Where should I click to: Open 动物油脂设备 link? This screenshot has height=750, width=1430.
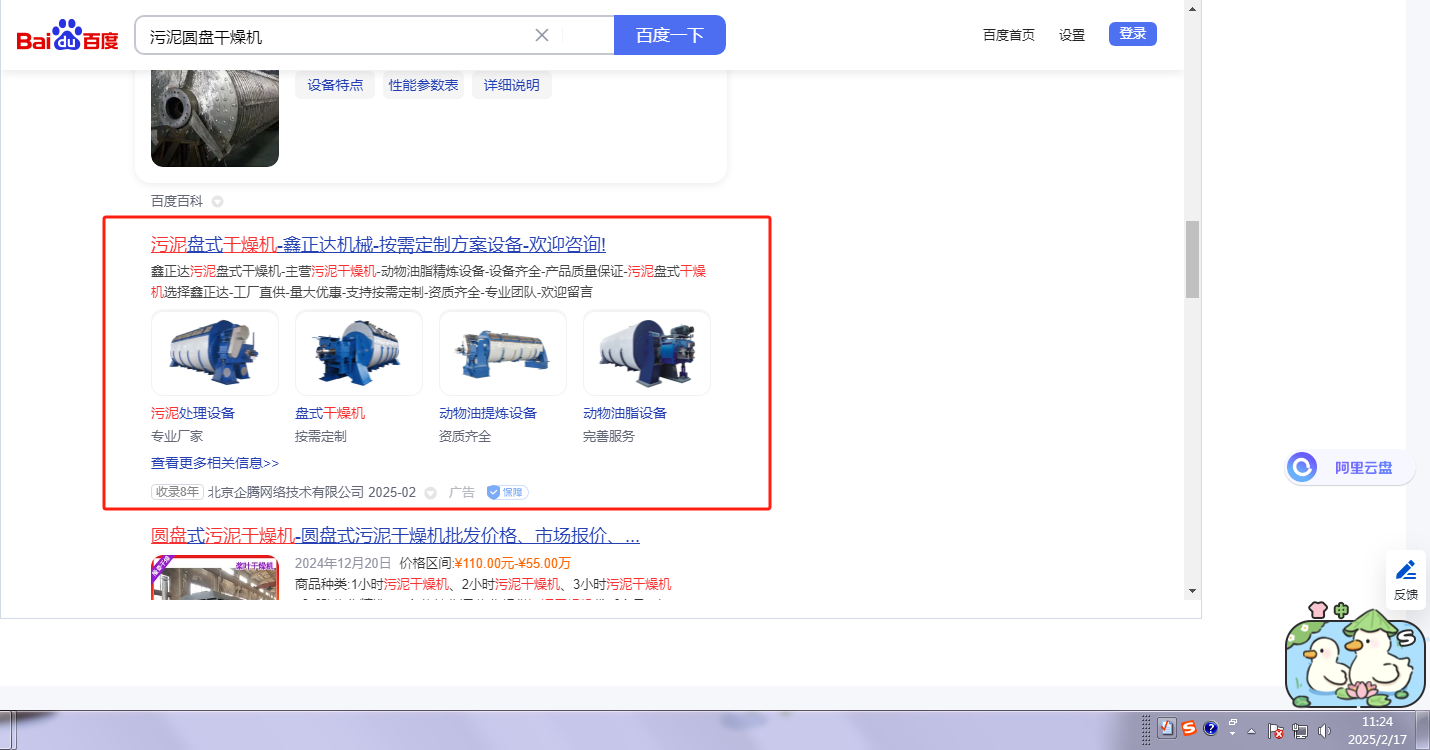click(x=625, y=413)
